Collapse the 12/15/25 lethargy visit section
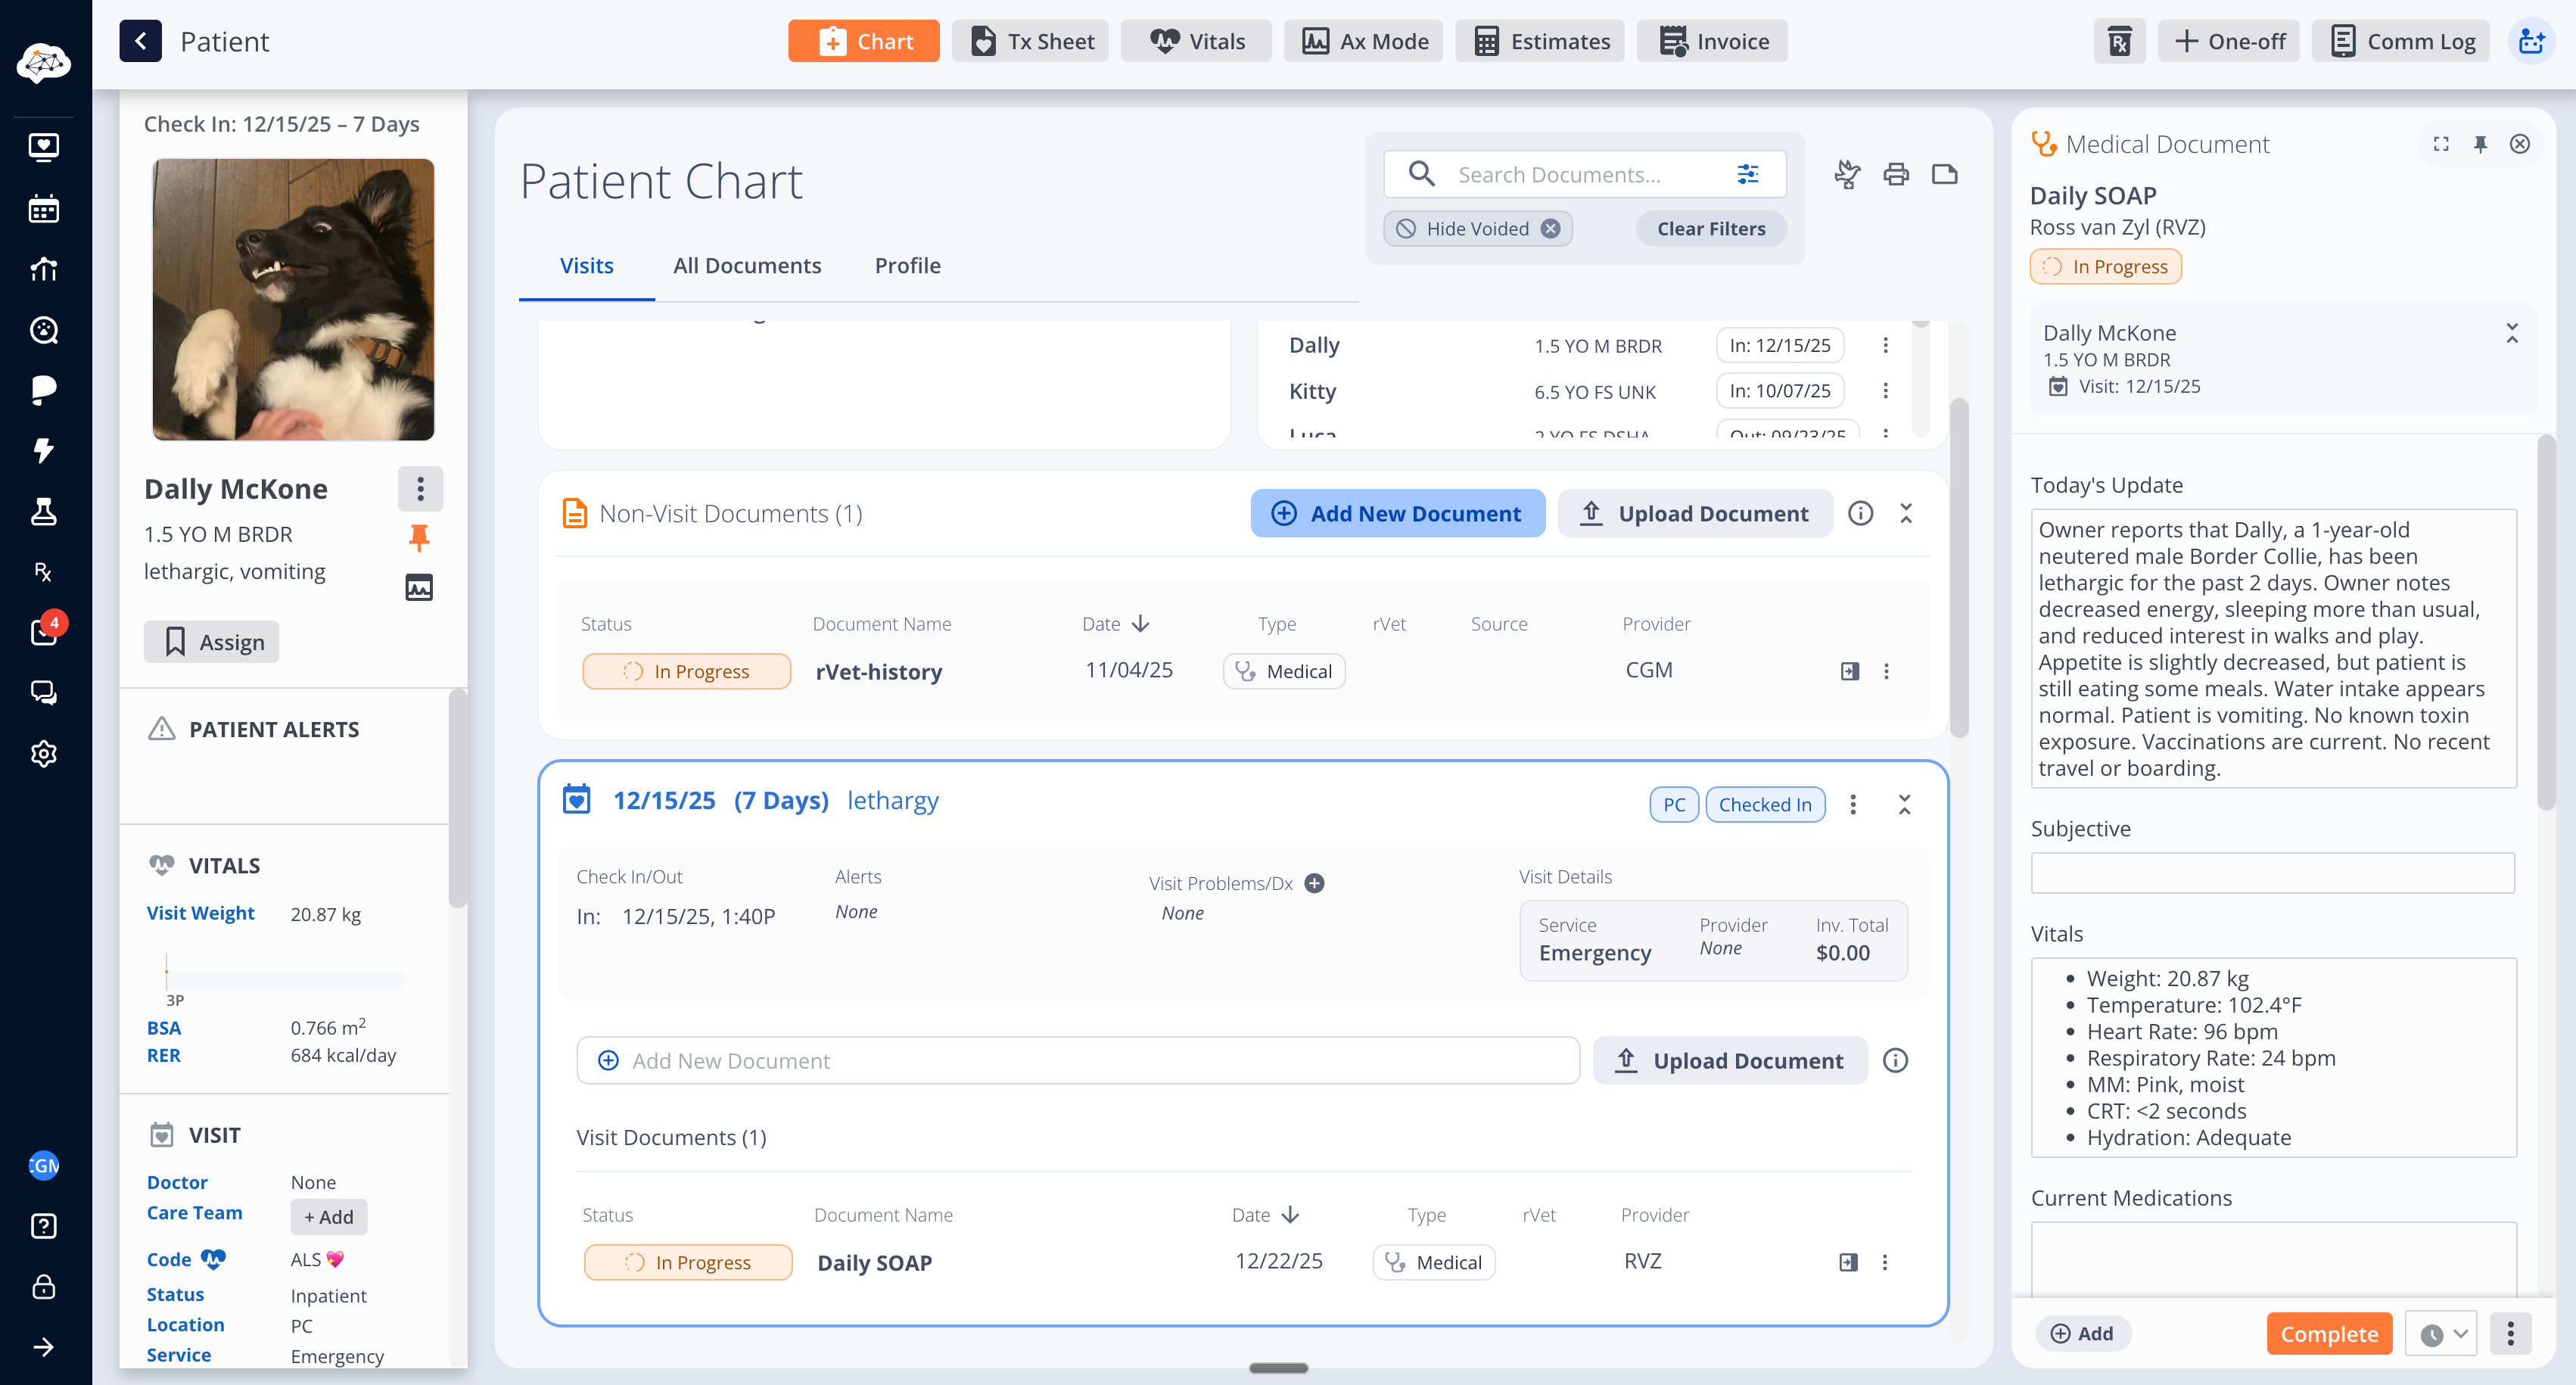Image resolution: width=2576 pixels, height=1385 pixels. pyautogui.click(x=1904, y=804)
